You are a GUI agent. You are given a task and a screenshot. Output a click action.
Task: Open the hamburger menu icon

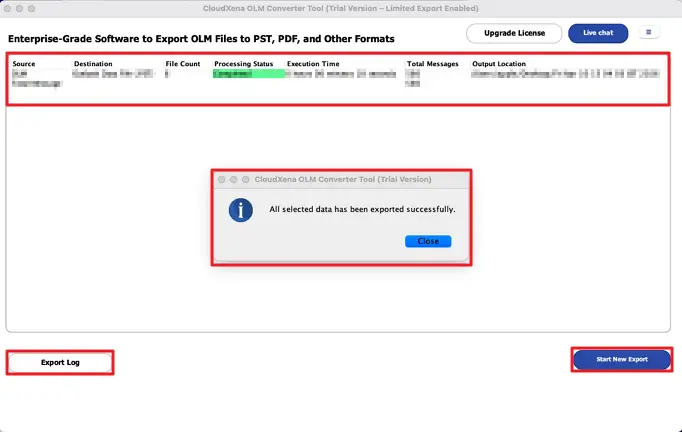(647, 33)
